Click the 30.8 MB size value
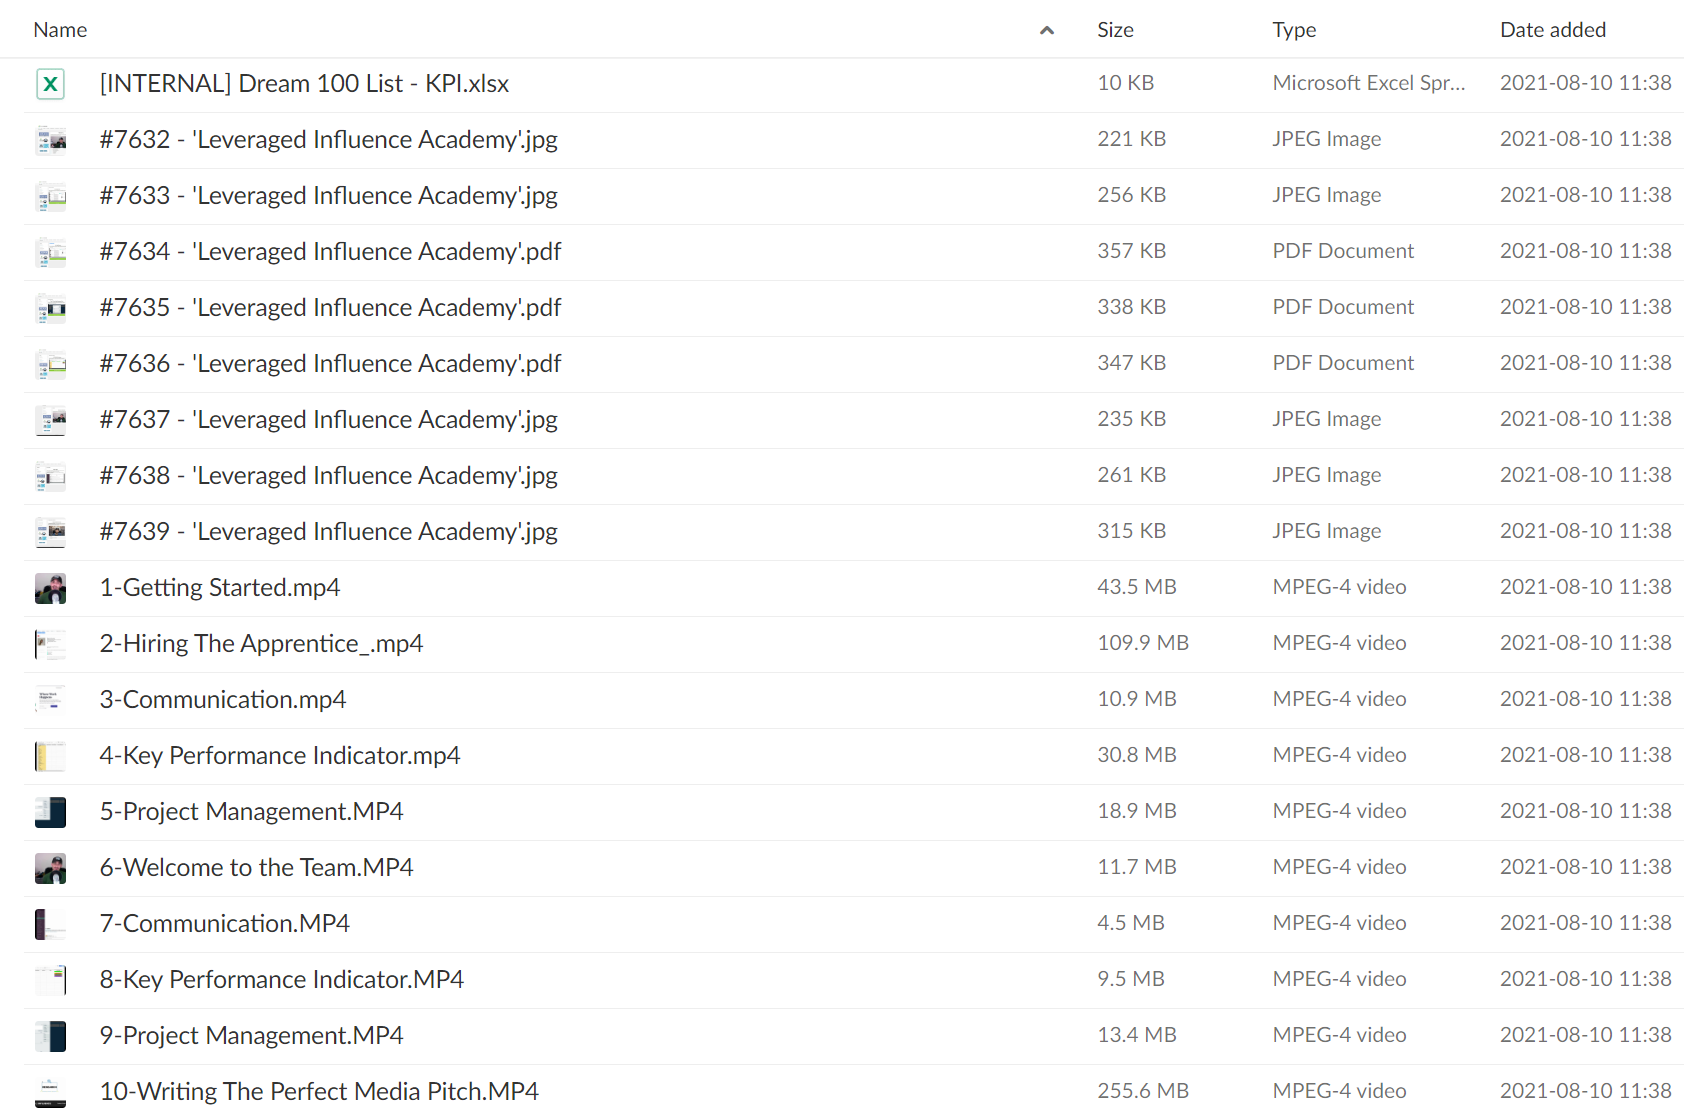This screenshot has width=1684, height=1109. coord(1136,755)
